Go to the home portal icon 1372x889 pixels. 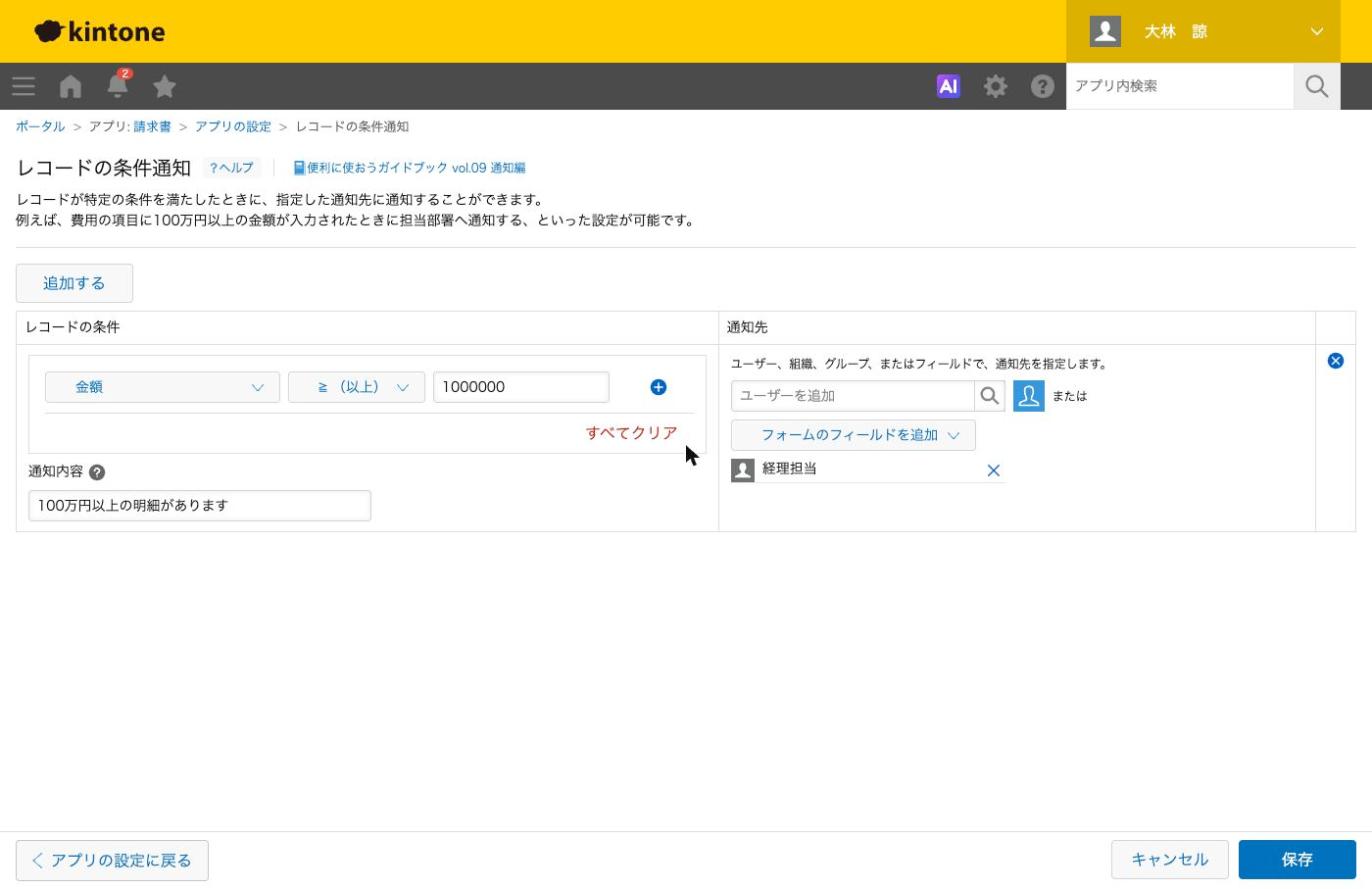click(x=70, y=86)
